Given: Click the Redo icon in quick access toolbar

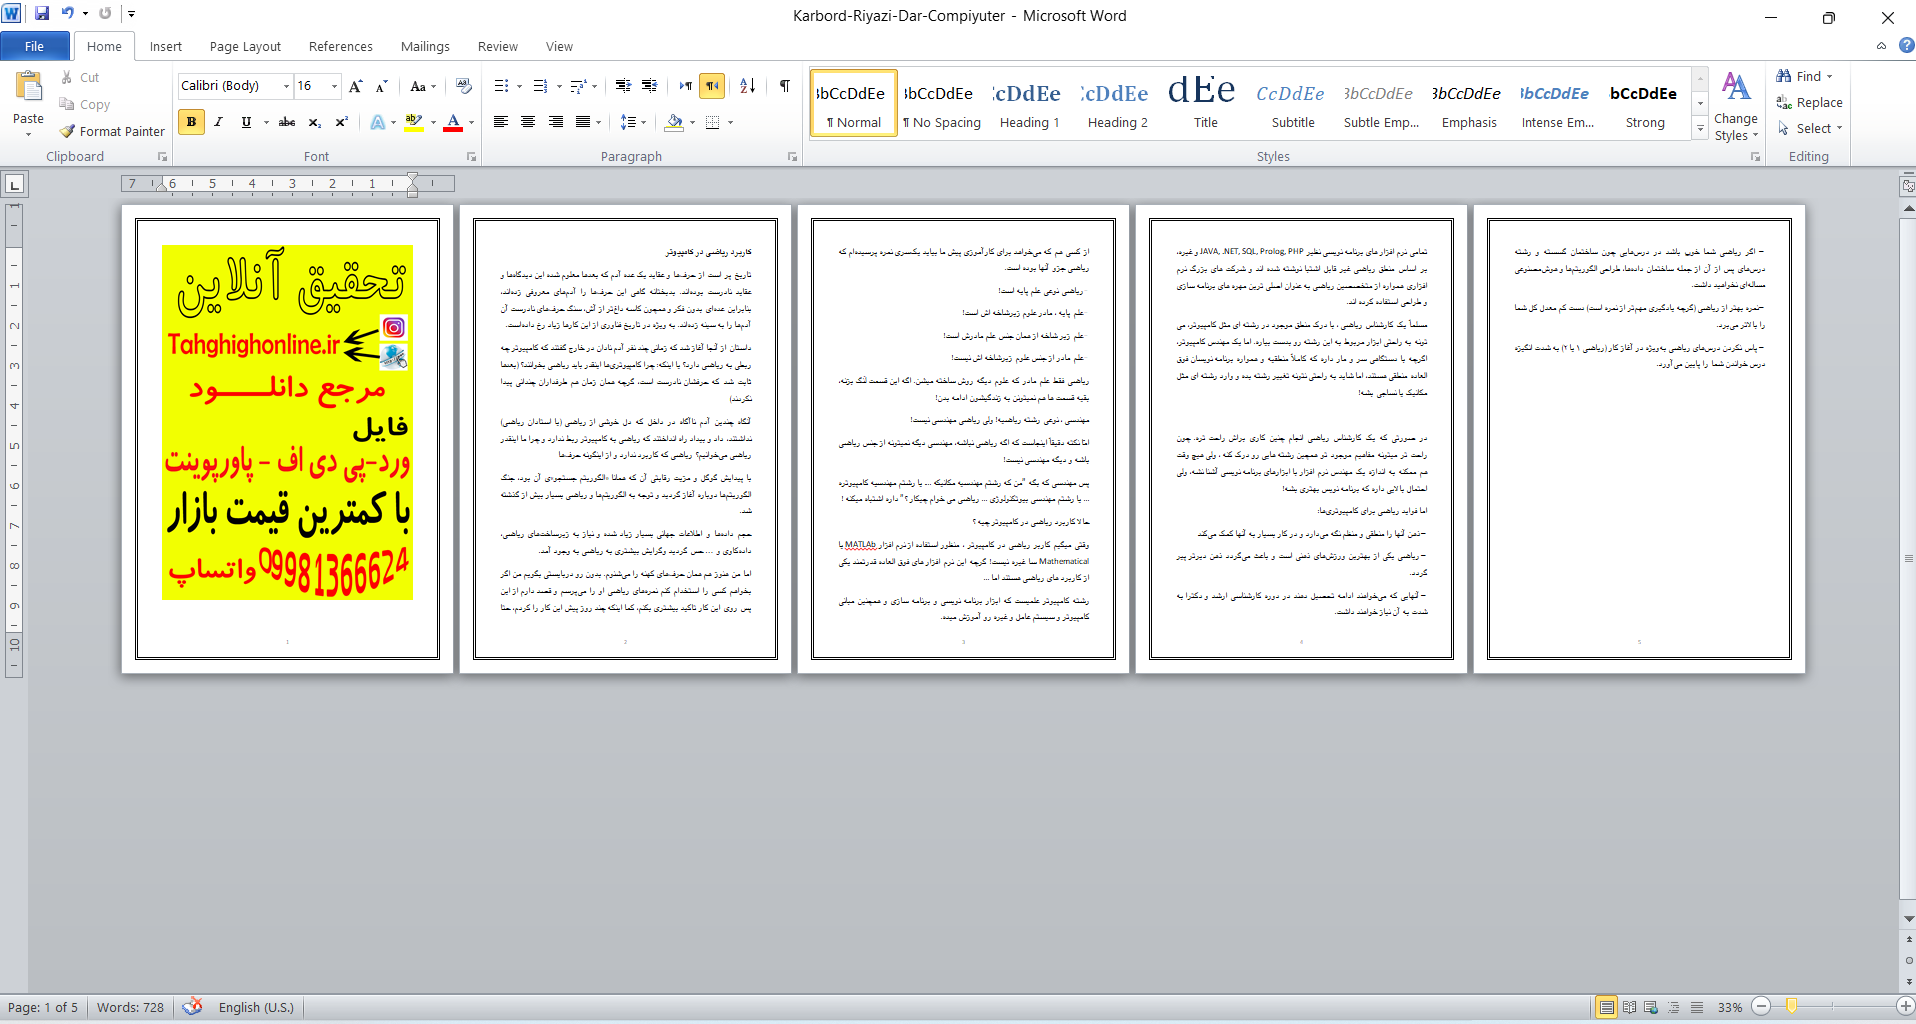Looking at the screenshot, I should [x=105, y=14].
